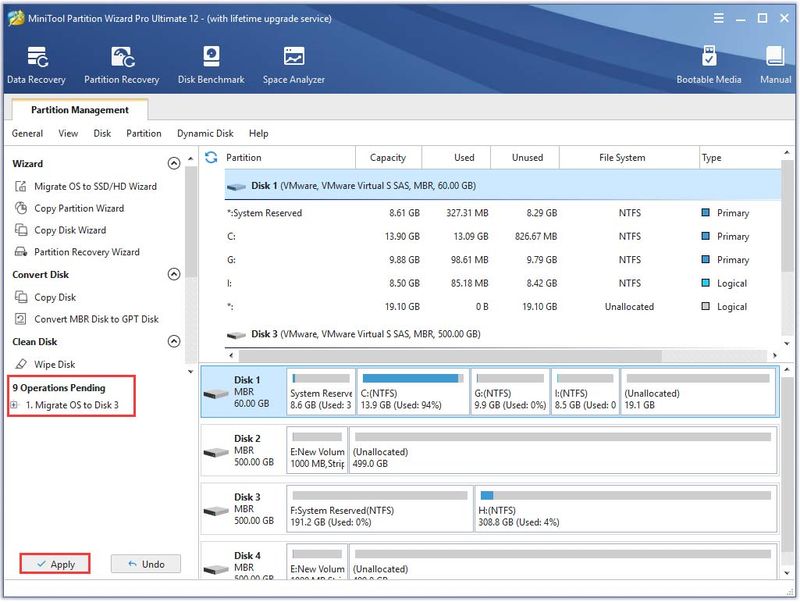The width and height of the screenshot is (800, 602).
Task: Click the horizontal scrollbar left arrow
Action: point(231,355)
